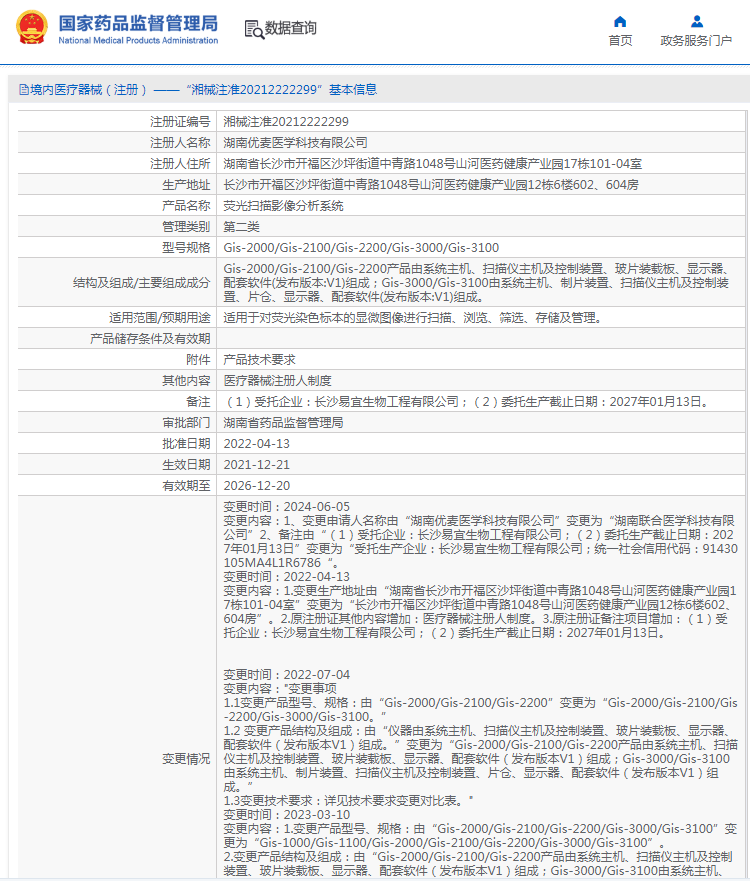This screenshot has height=881, width=750.
Task: Click National Medical Products Administration subtitle
Action: (x=138, y=40)
